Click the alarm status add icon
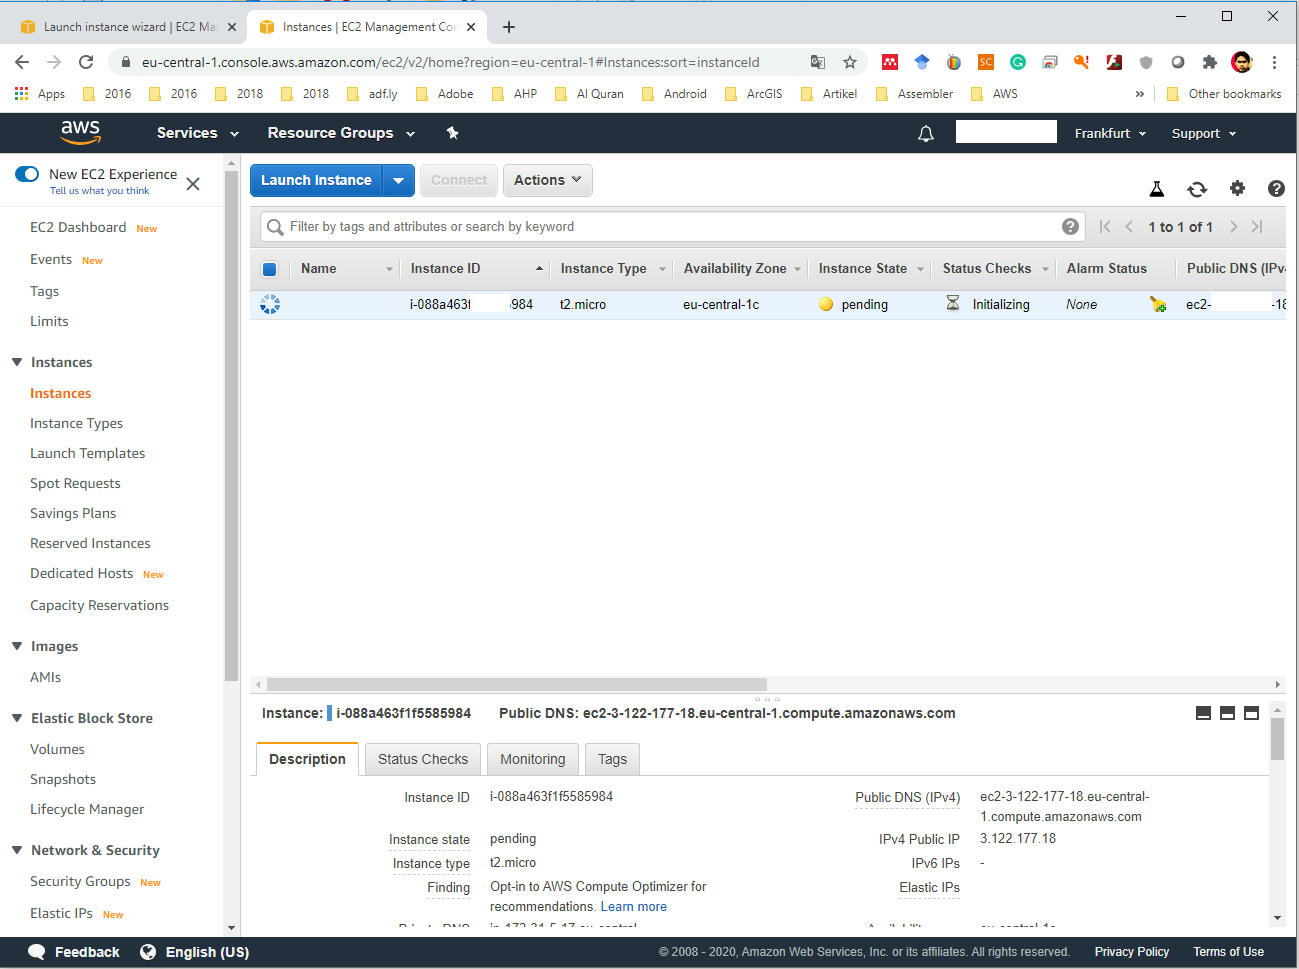 pos(1158,304)
